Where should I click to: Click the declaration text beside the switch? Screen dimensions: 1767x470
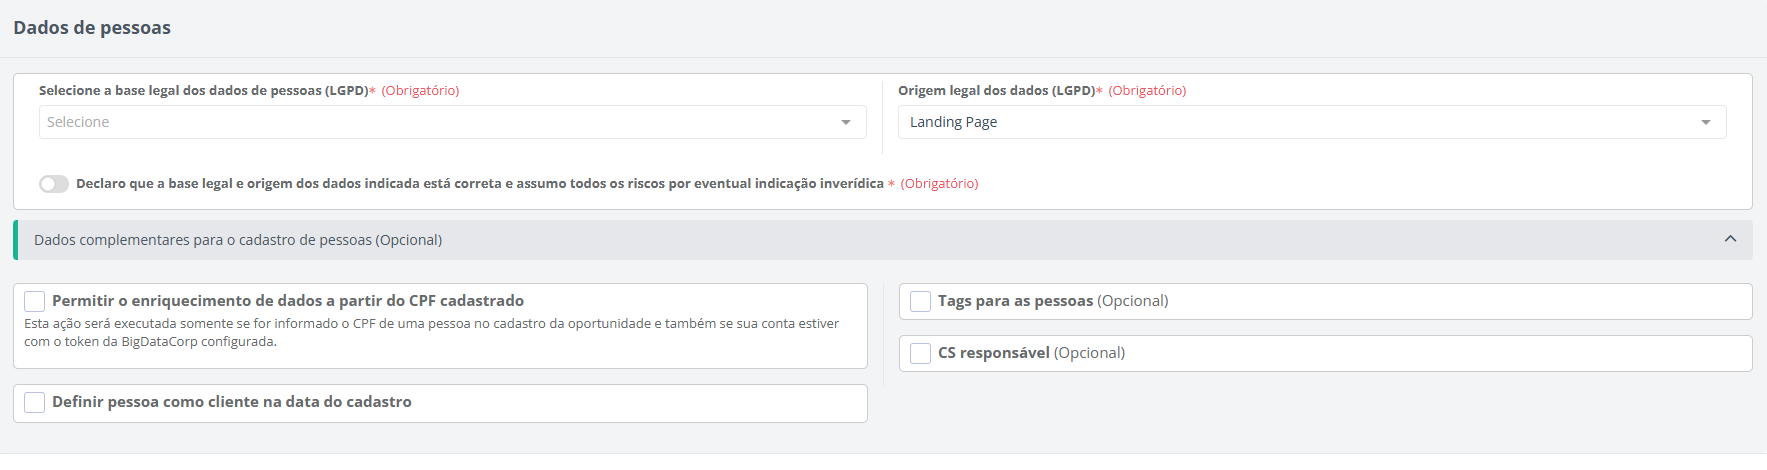click(x=480, y=184)
